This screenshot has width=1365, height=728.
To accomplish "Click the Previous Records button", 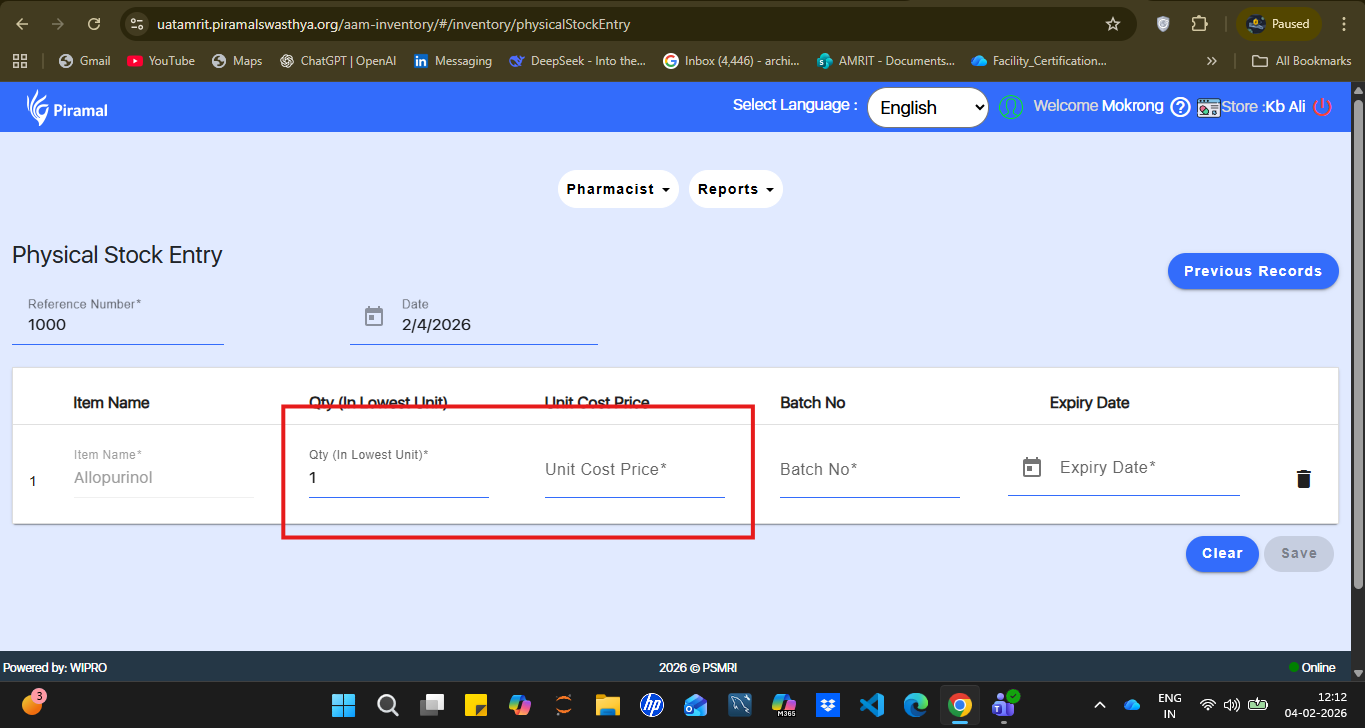I will pos(1252,271).
